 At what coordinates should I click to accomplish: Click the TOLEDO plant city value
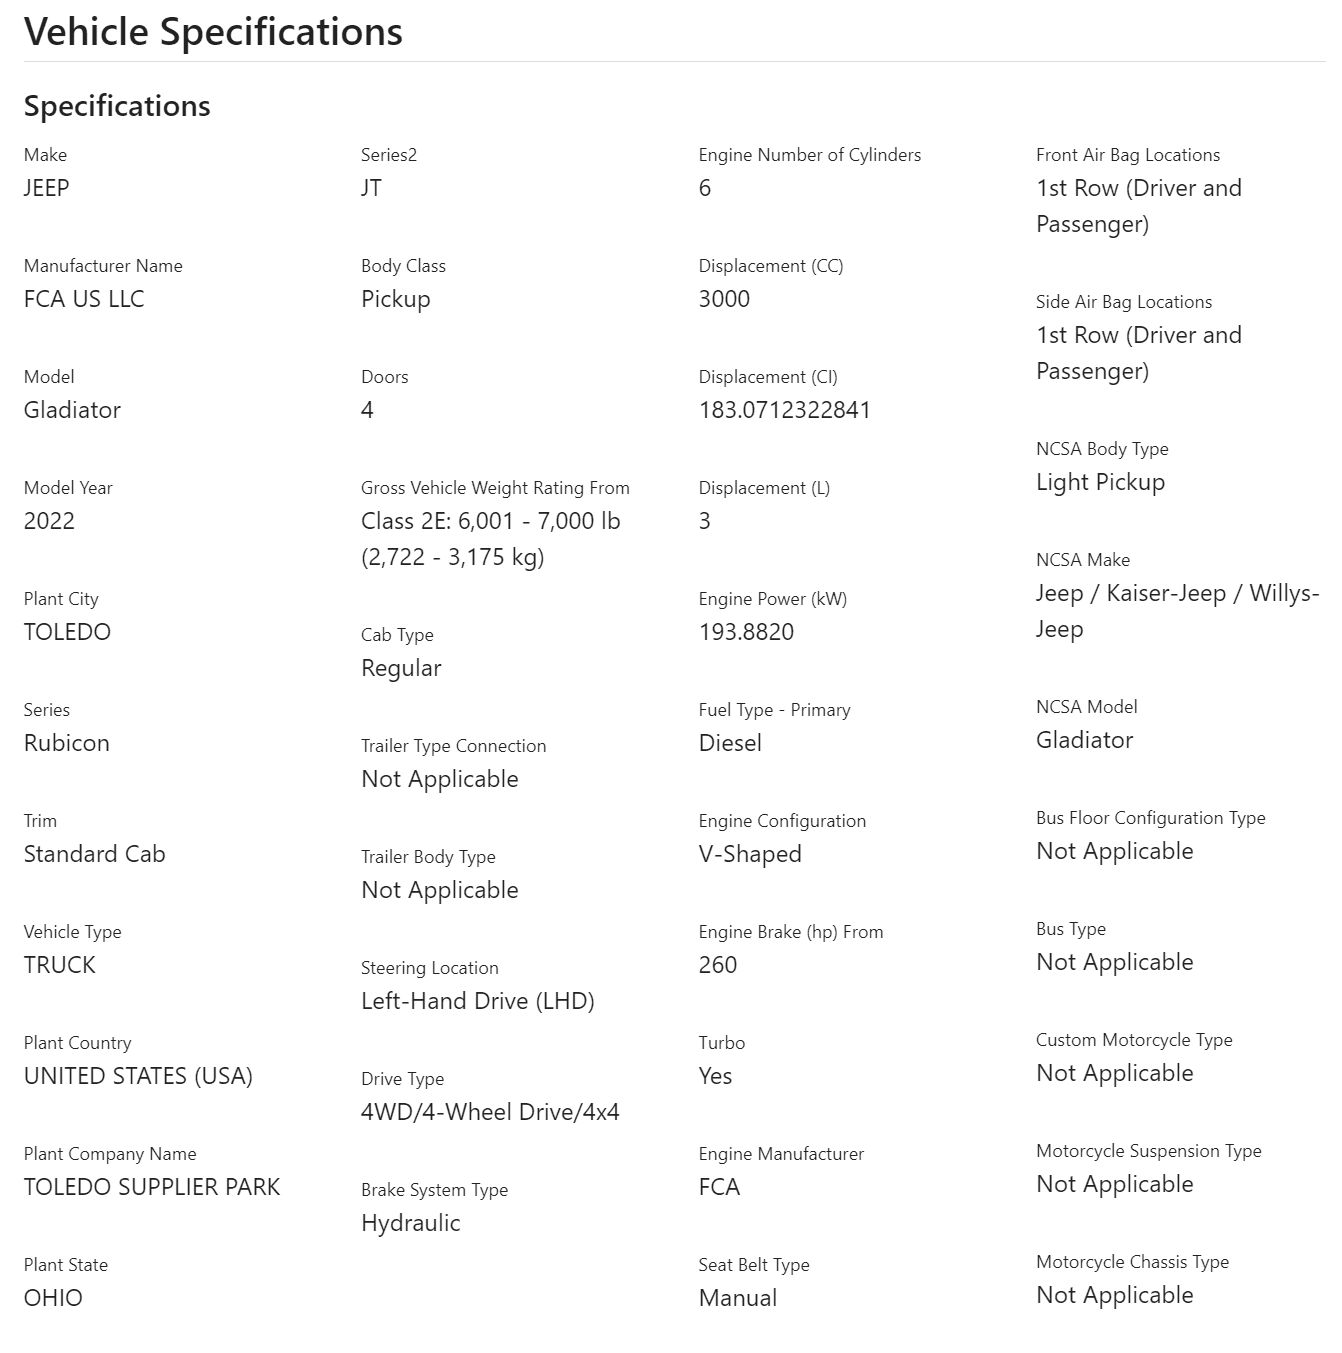(x=67, y=632)
